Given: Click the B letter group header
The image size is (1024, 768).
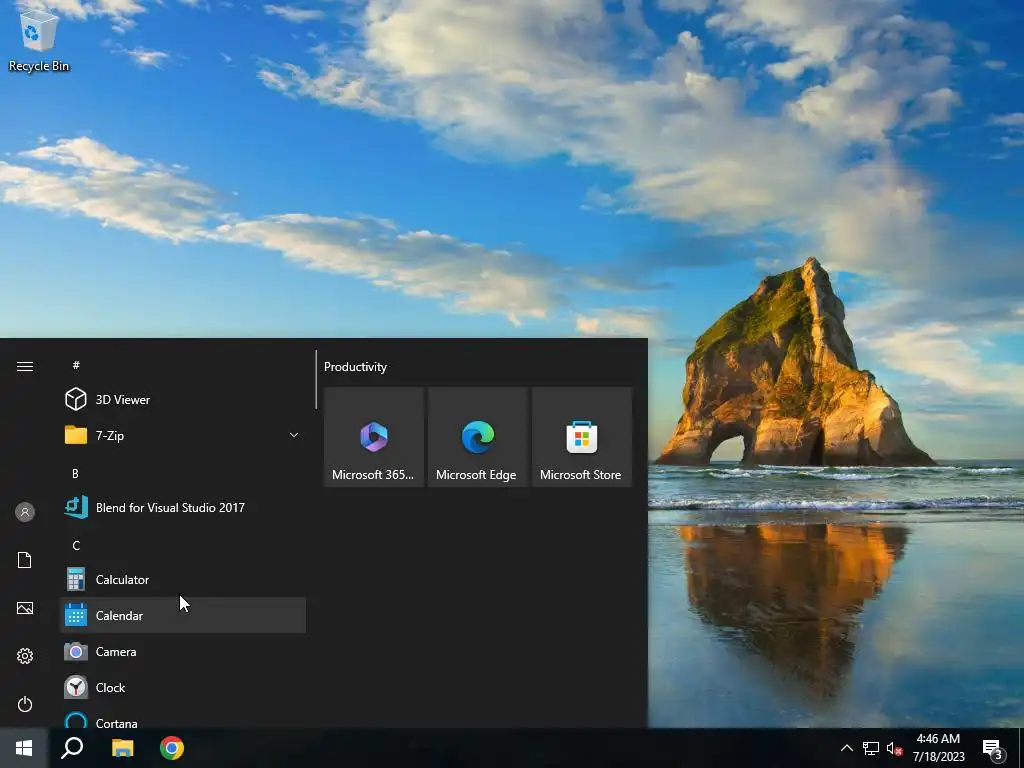Looking at the screenshot, I should click(x=75, y=473).
